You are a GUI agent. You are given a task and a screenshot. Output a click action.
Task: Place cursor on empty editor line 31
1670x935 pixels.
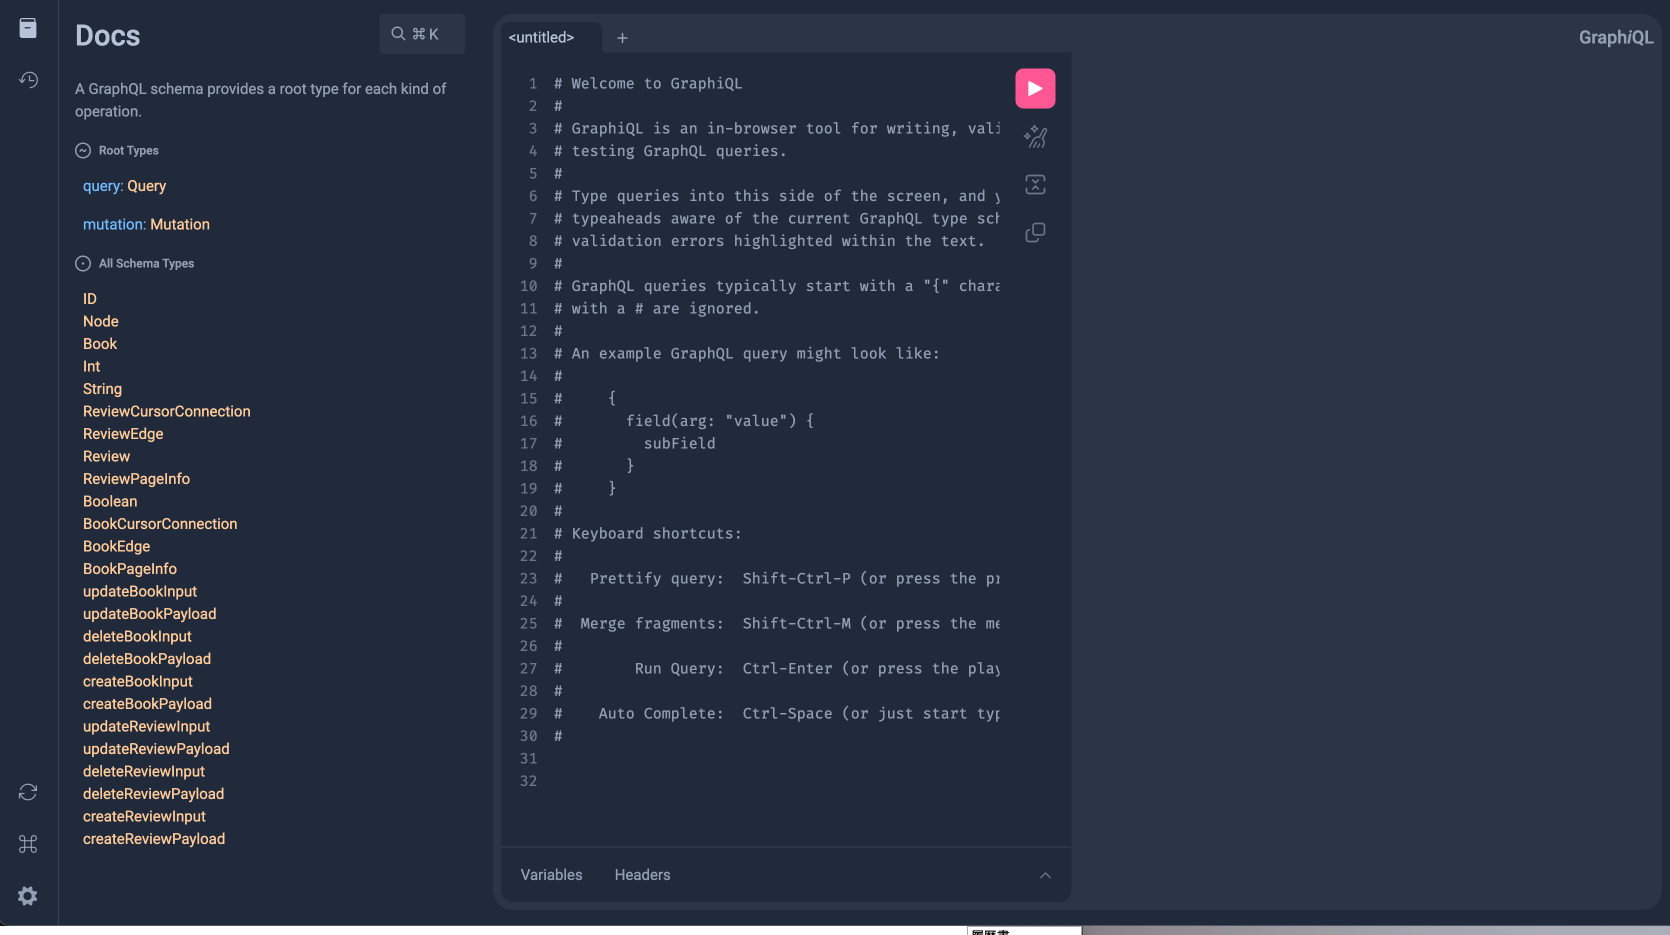click(x=775, y=759)
